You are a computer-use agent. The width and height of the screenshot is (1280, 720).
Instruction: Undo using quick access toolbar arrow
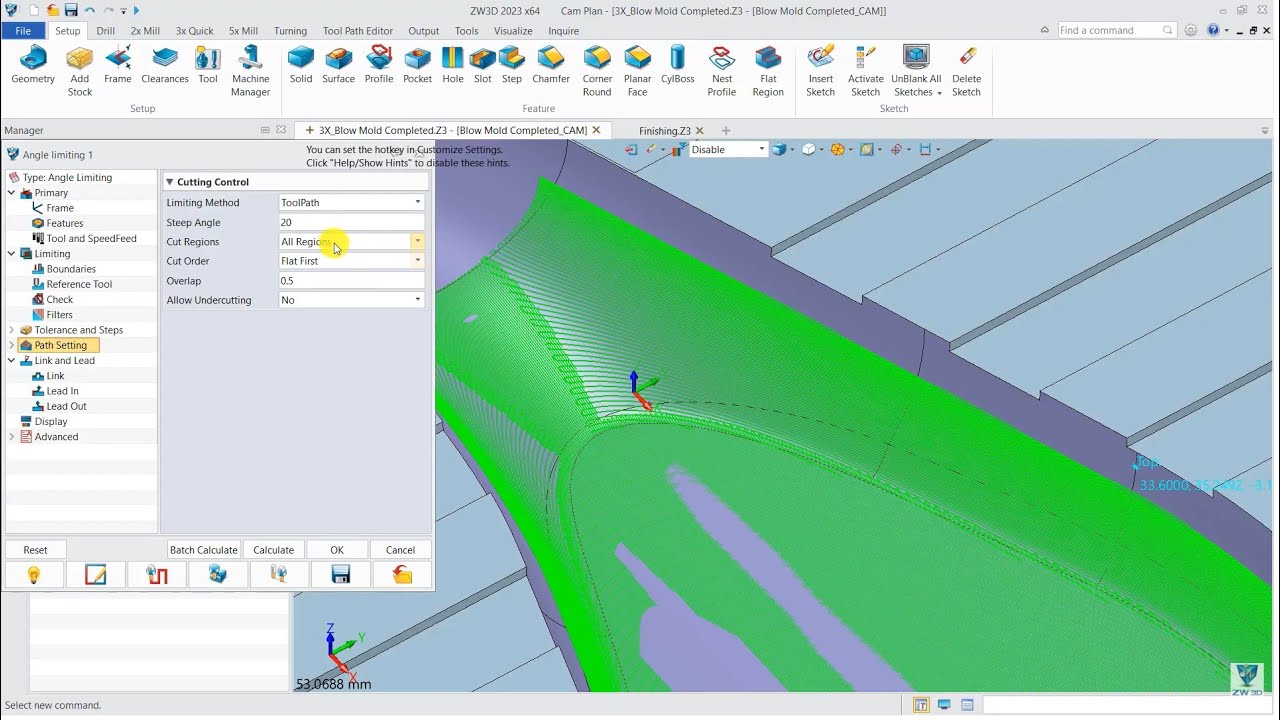(90, 10)
